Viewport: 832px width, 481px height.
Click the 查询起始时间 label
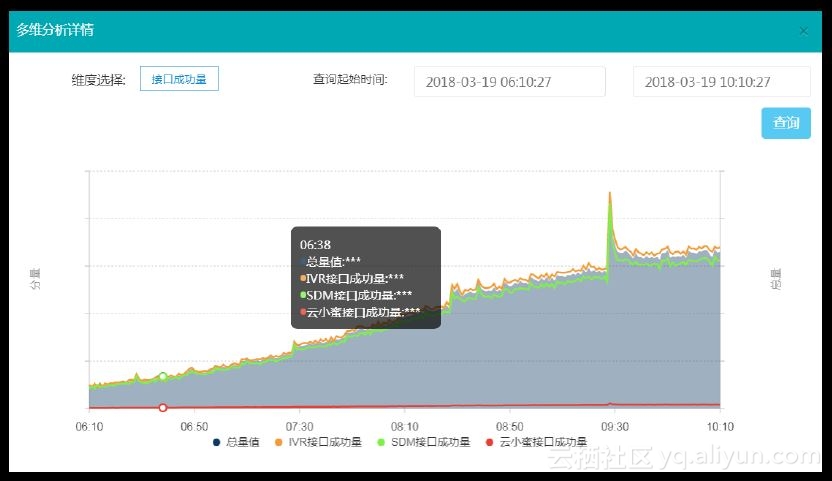pos(350,80)
